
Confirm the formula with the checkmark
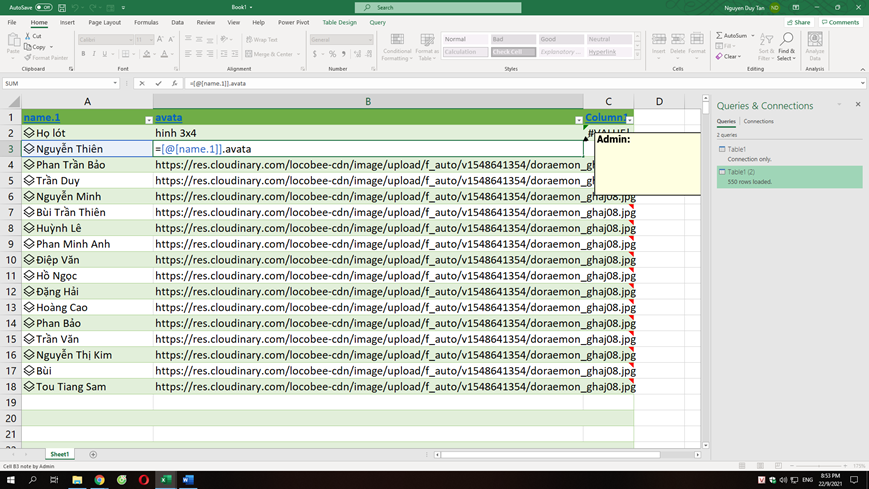point(158,83)
